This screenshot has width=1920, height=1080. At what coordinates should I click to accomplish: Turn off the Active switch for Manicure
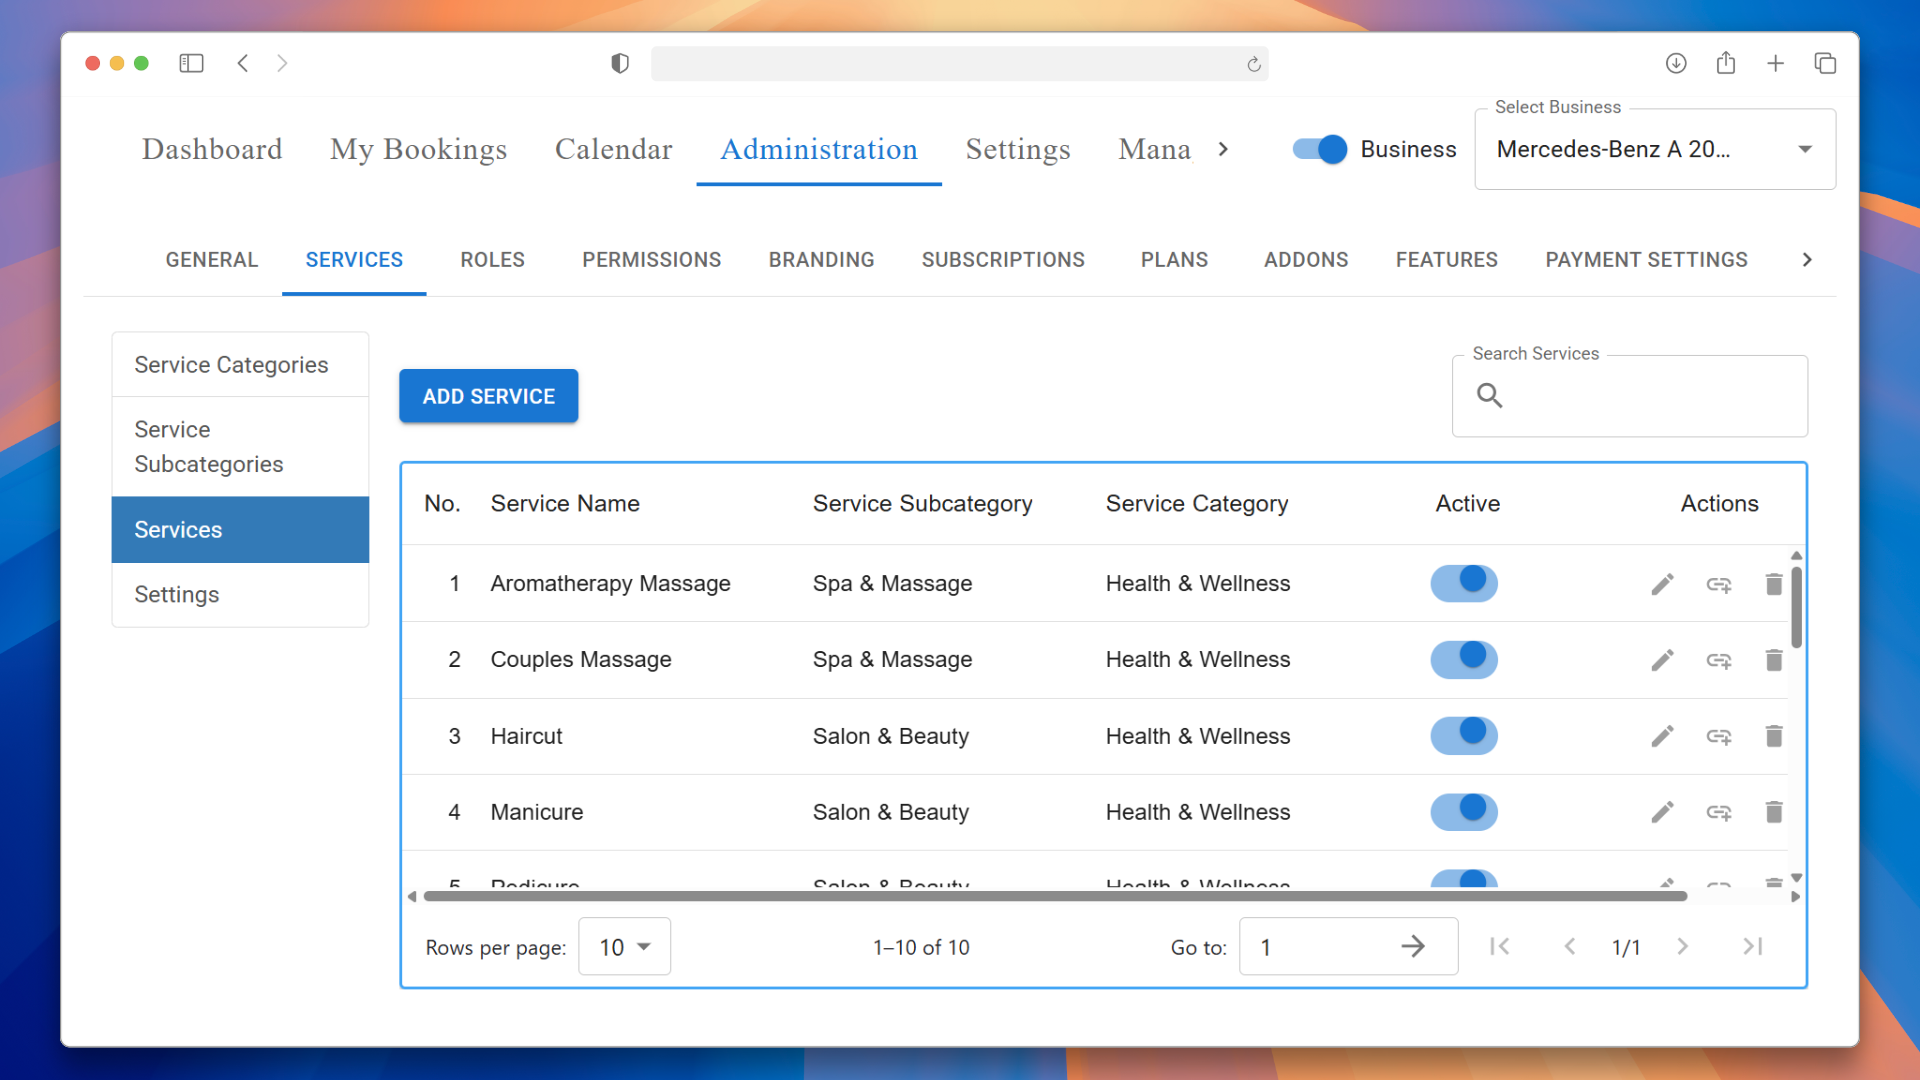point(1463,811)
